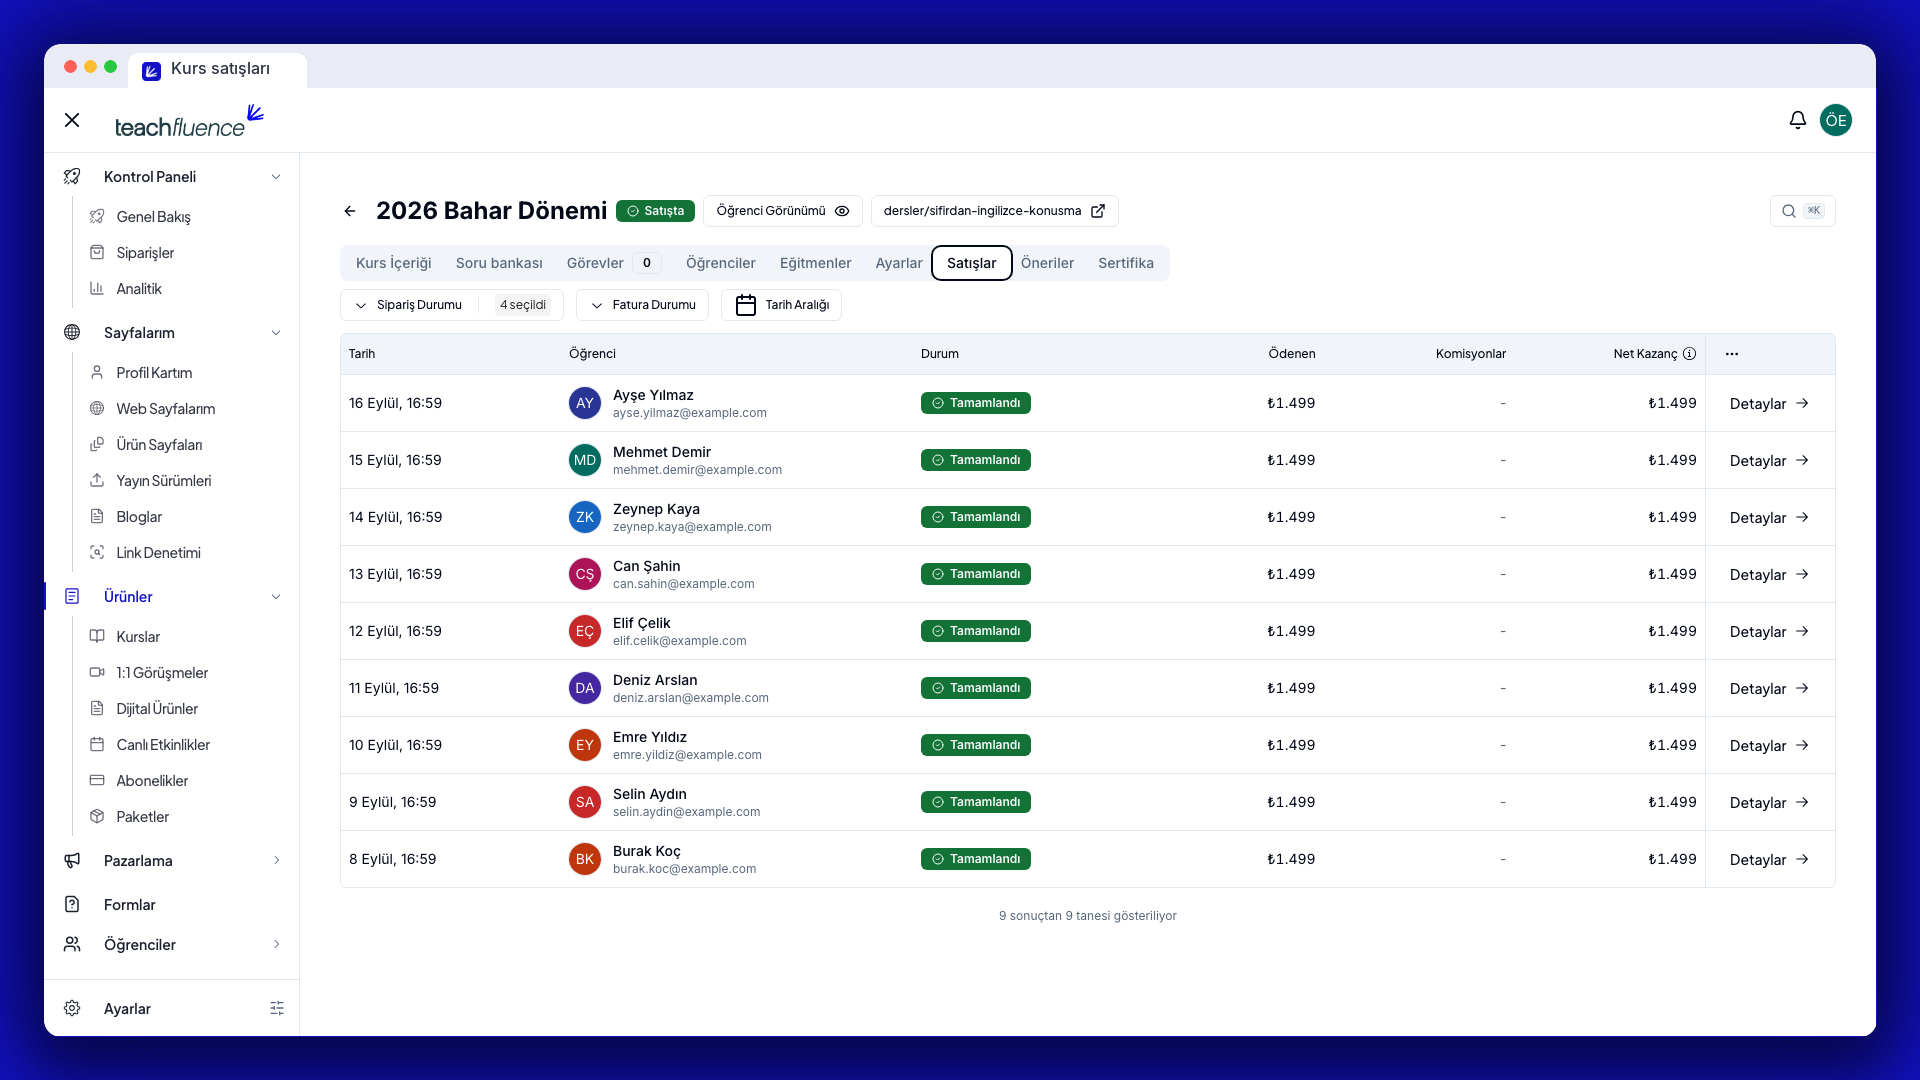Open Detaylar for Ayşe Yılmaz
Viewport: 1920px width, 1080px height.
pos(1769,404)
